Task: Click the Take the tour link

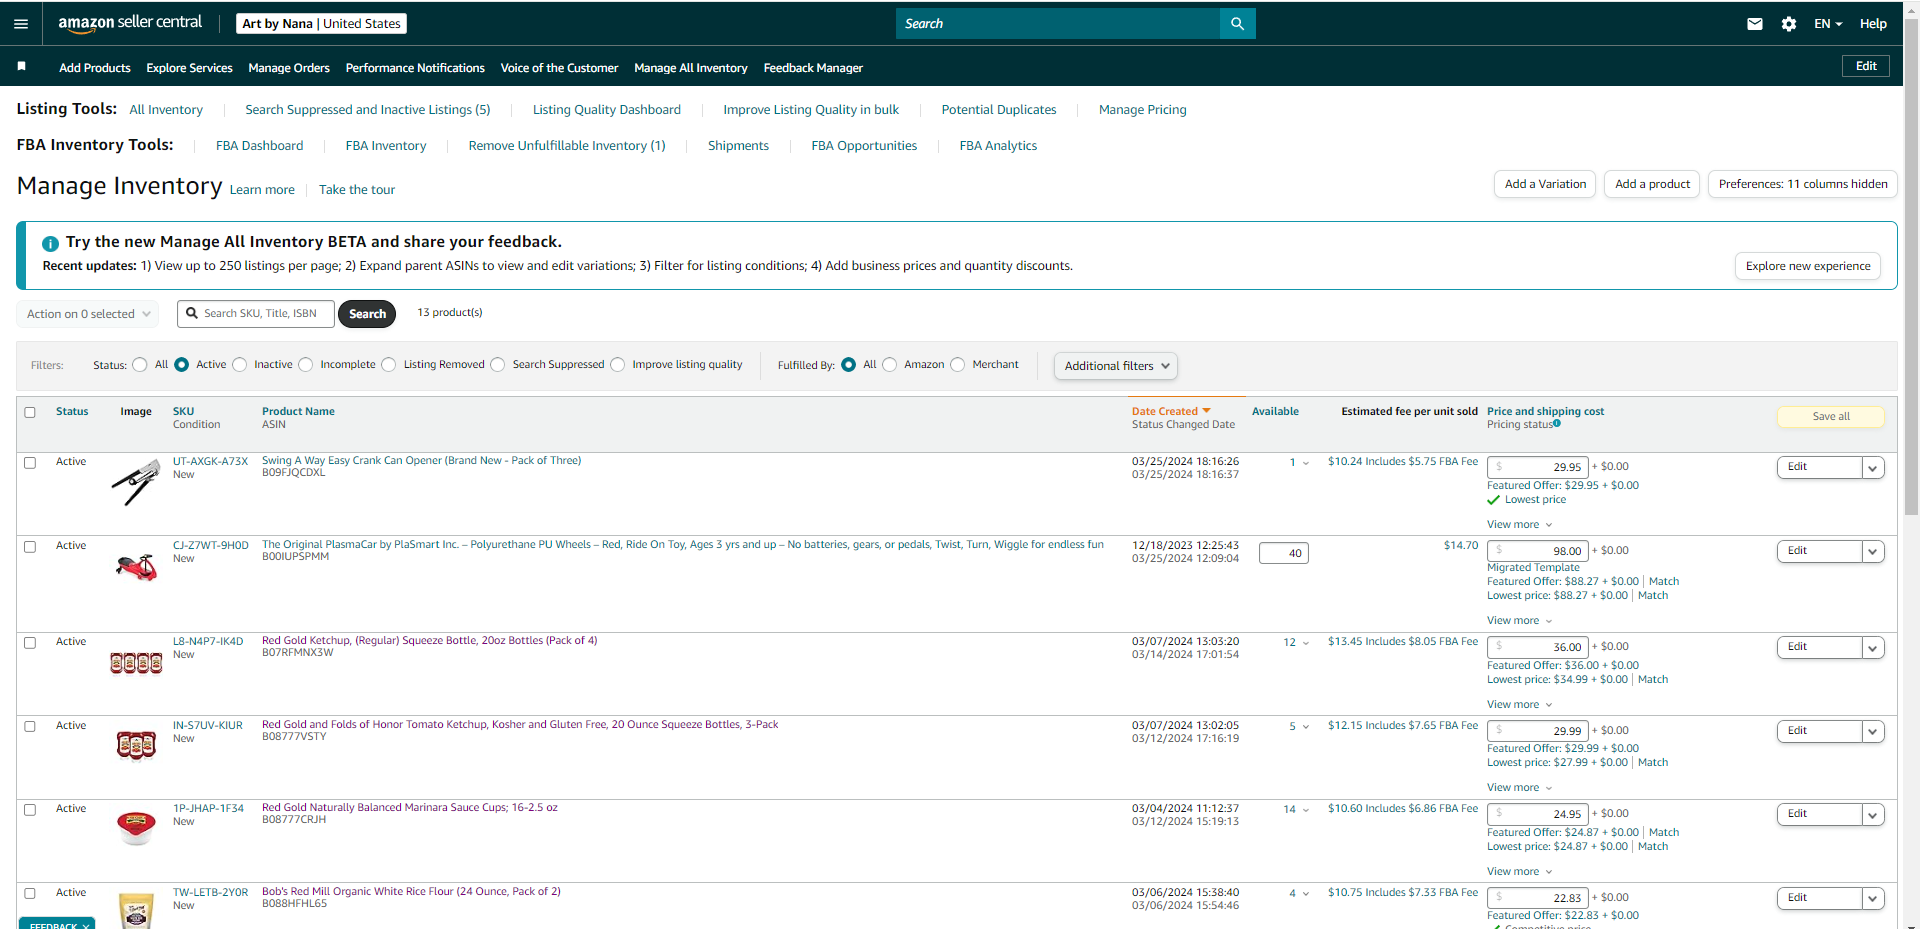Action: point(357,190)
